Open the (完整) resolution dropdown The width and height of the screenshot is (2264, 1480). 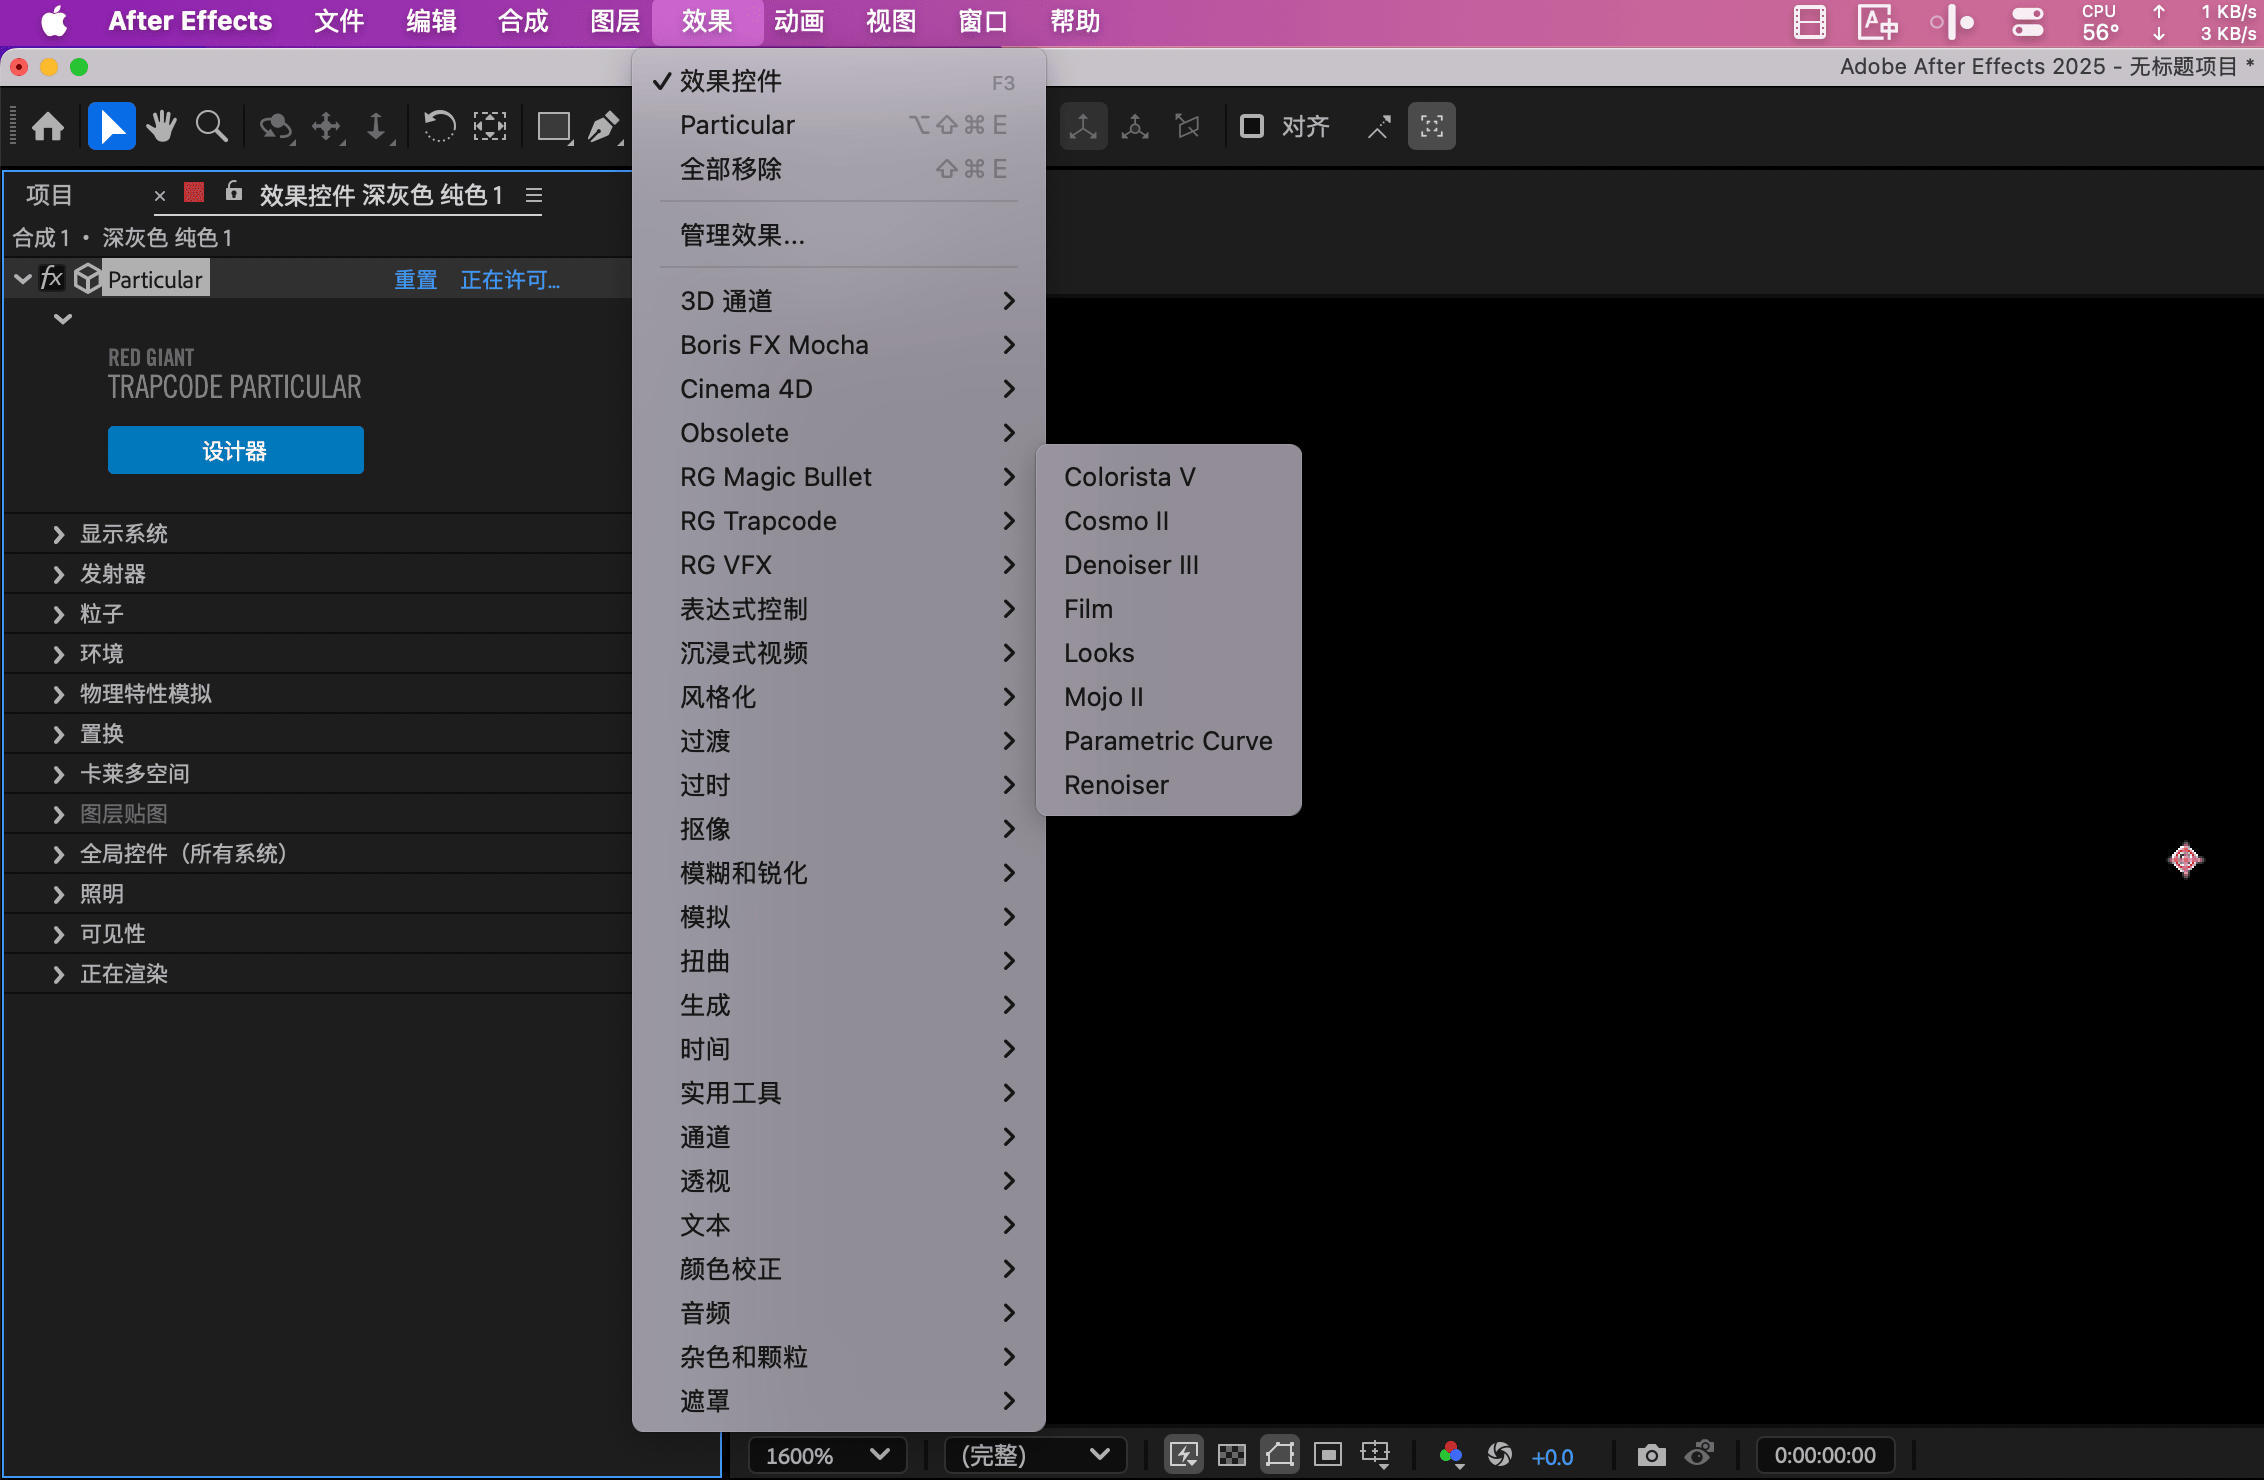1035,1455
